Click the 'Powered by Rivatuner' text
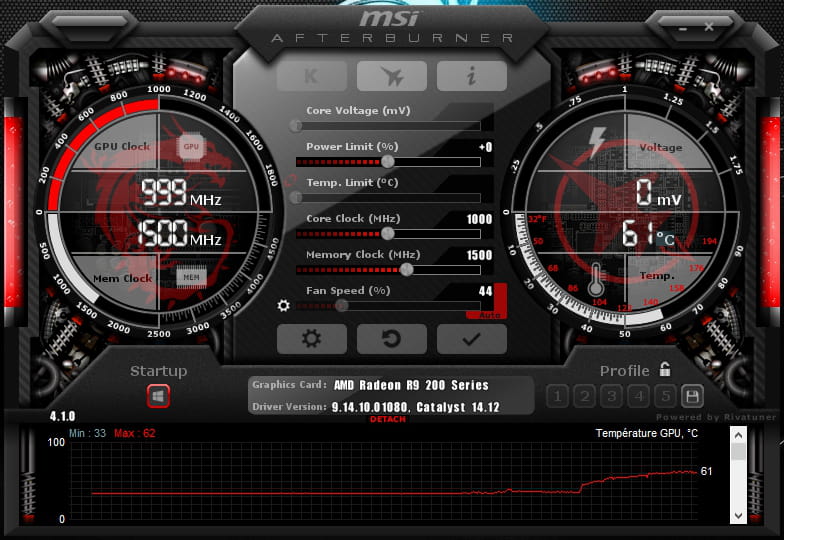This screenshot has width=816, height=540. tap(716, 417)
